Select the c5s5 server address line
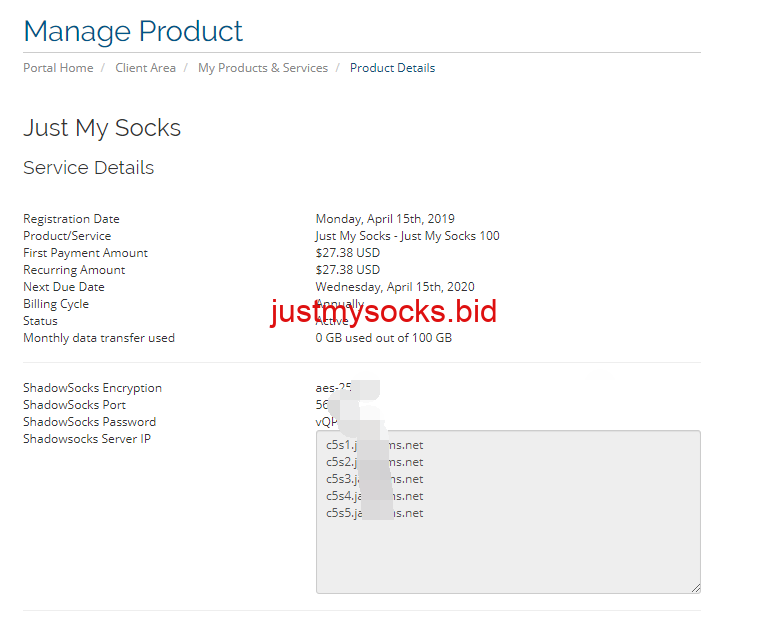Viewport: 765px width, 627px height. [374, 513]
